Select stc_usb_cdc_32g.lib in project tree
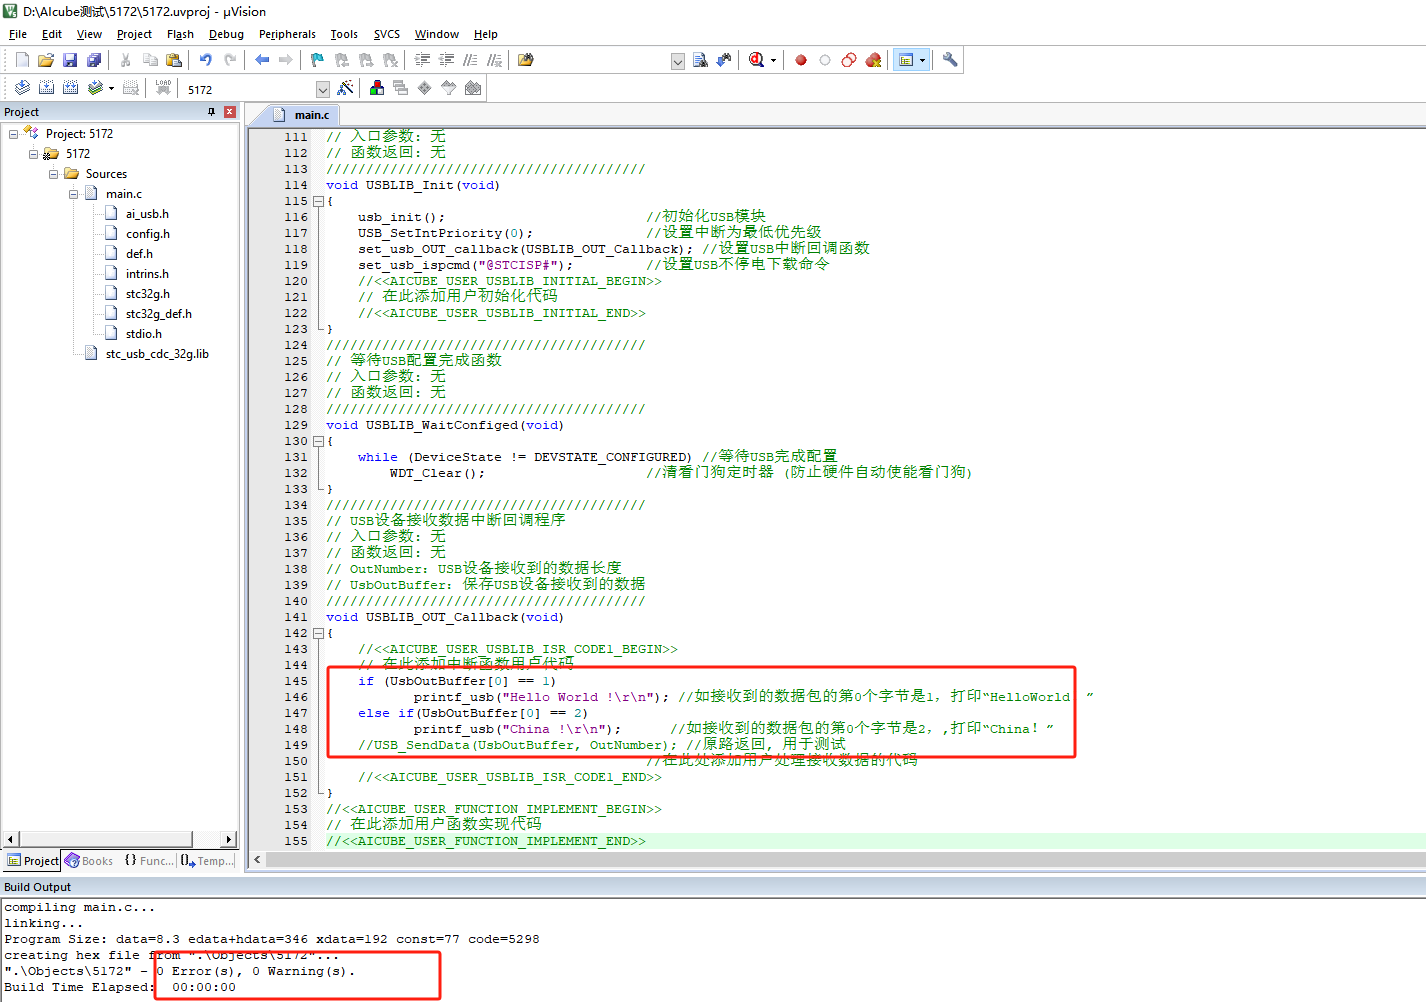The width and height of the screenshot is (1426, 1002). coord(157,354)
